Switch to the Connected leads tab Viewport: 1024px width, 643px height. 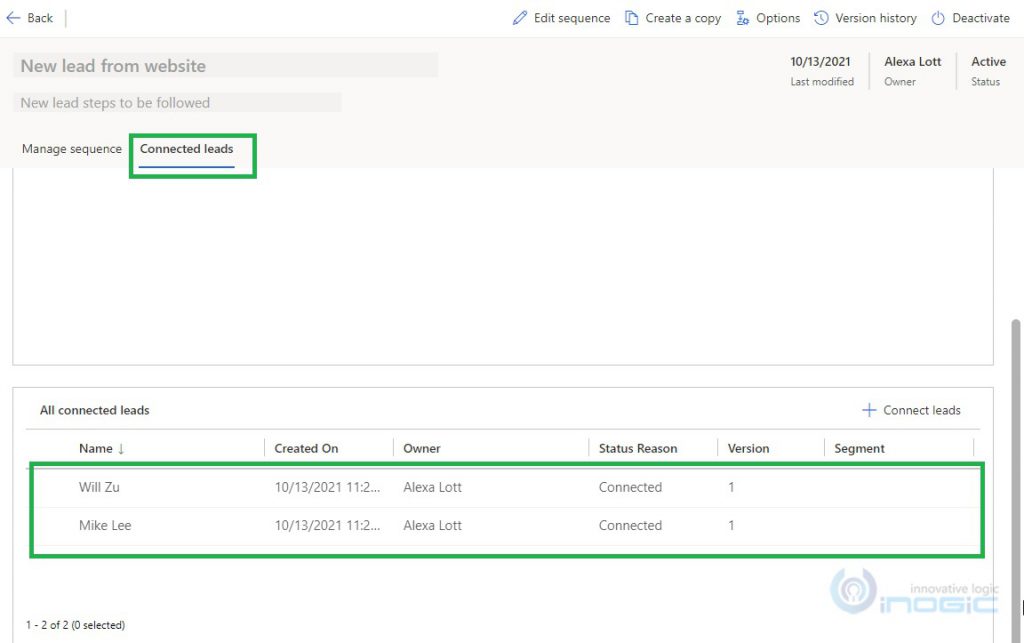[x=187, y=148]
